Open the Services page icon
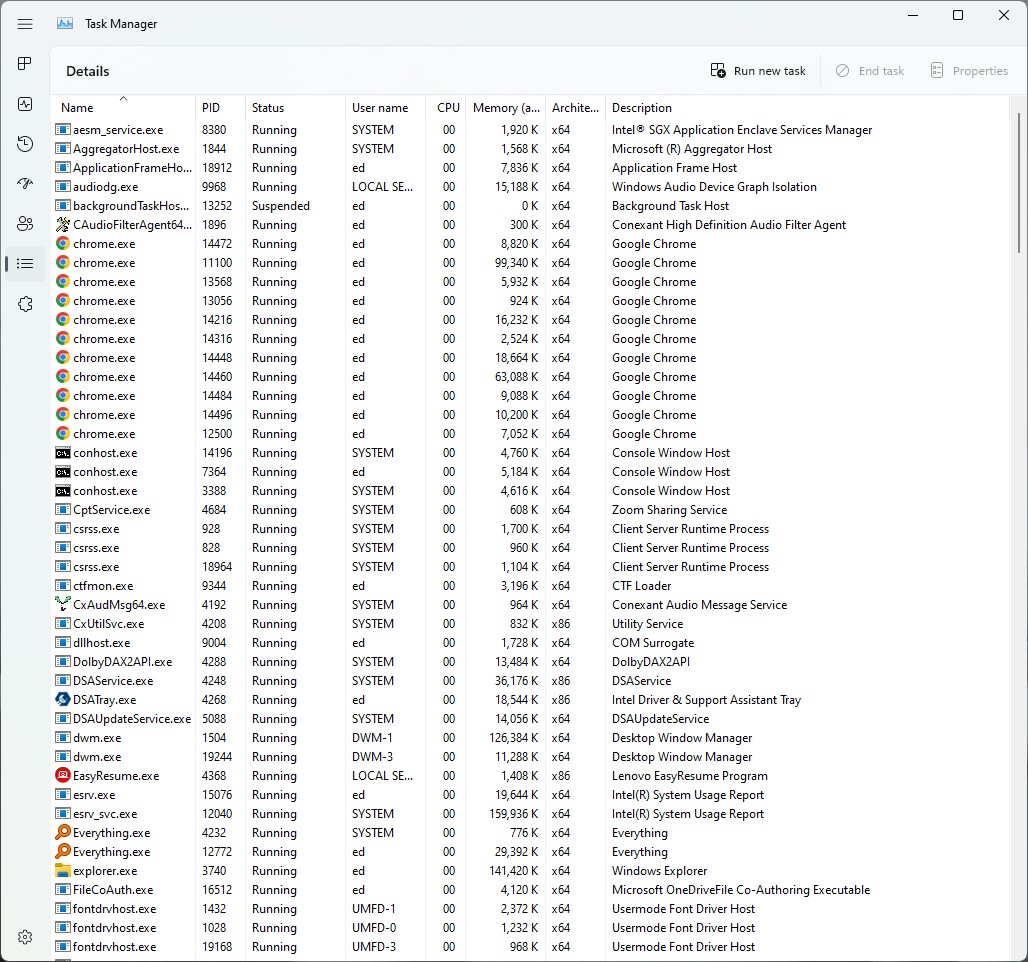 pyautogui.click(x=25, y=304)
